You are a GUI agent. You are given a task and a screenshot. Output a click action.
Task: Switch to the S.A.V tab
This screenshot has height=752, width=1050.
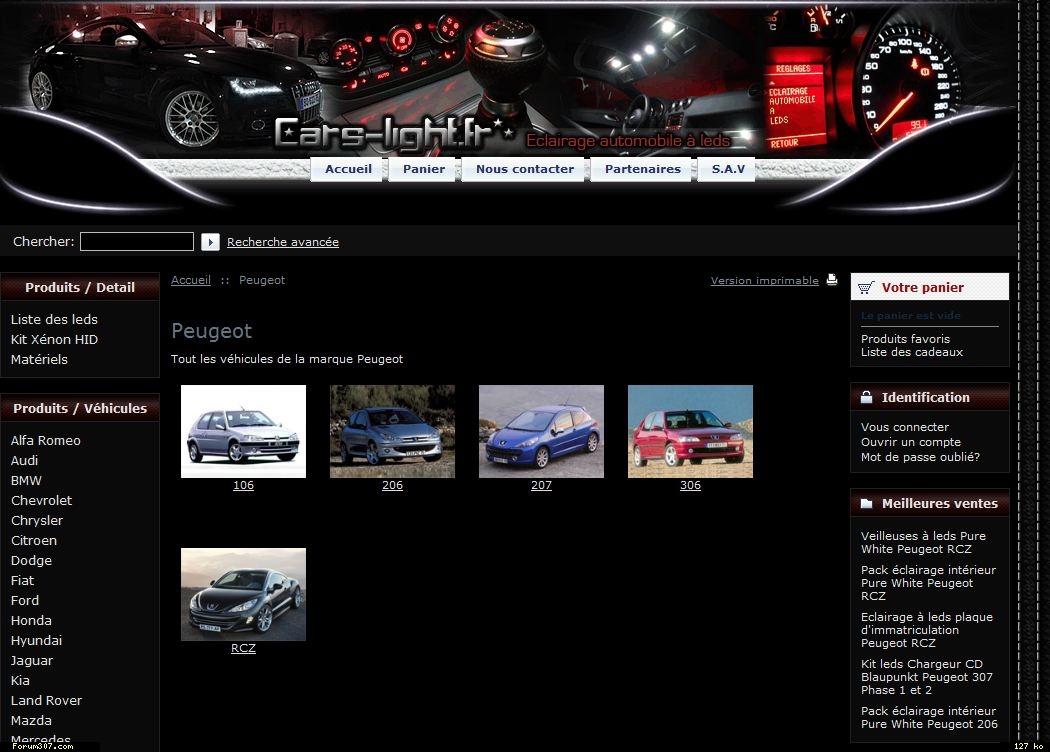[x=728, y=169]
